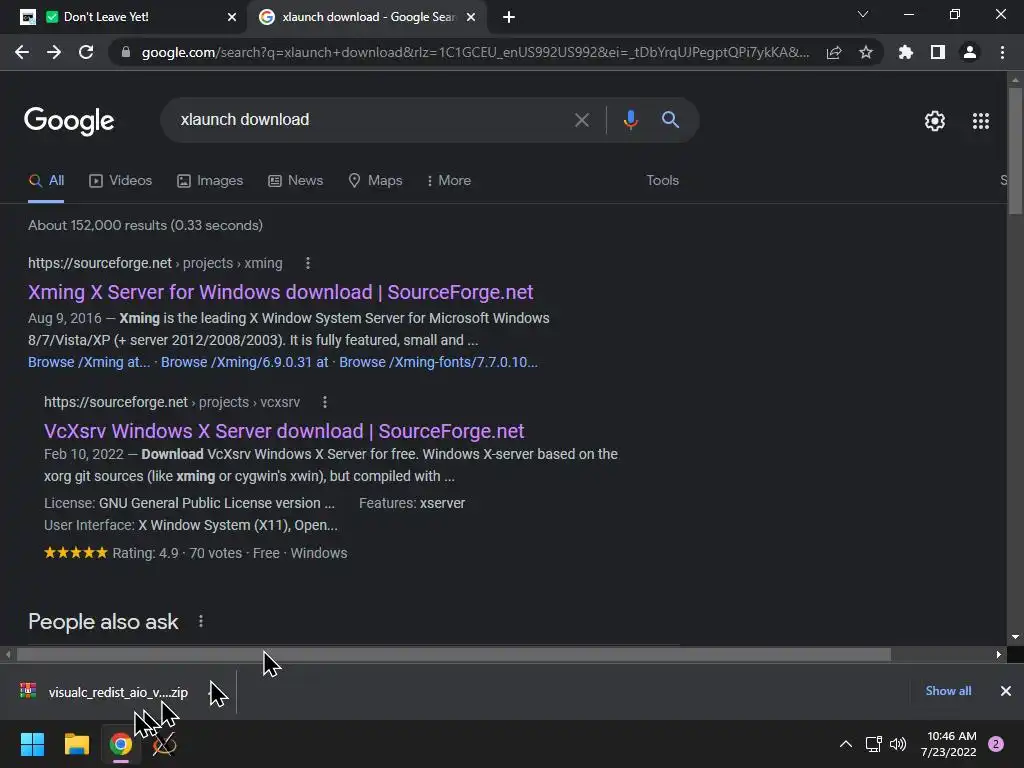Open options for the vcxsrv result
1024x768 pixels.
(x=325, y=402)
